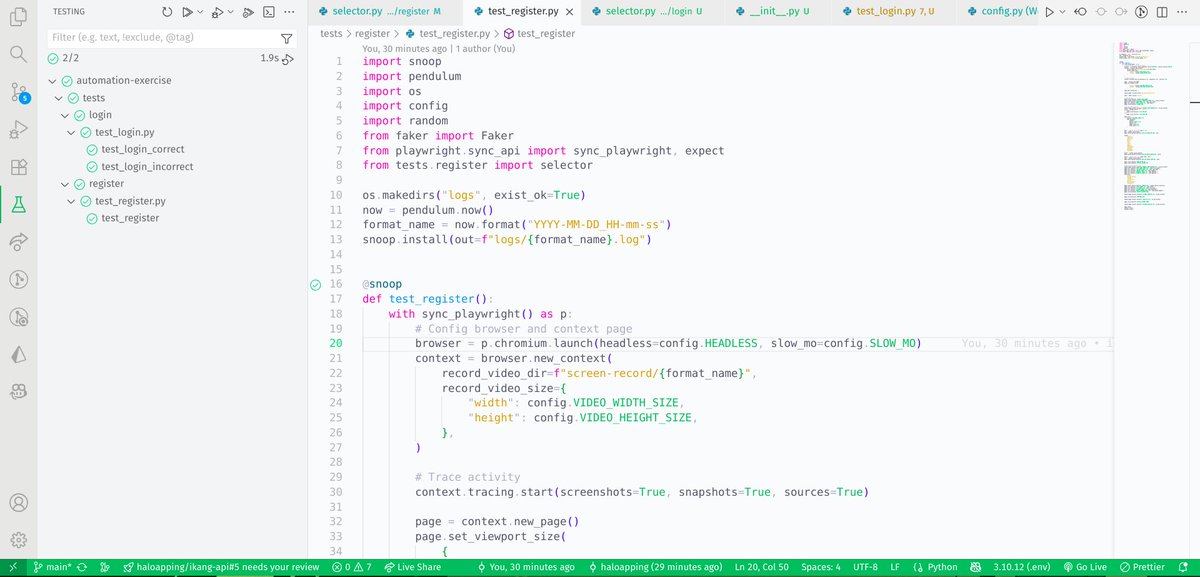Select the Testing flask icon in activity bar

click(x=17, y=204)
